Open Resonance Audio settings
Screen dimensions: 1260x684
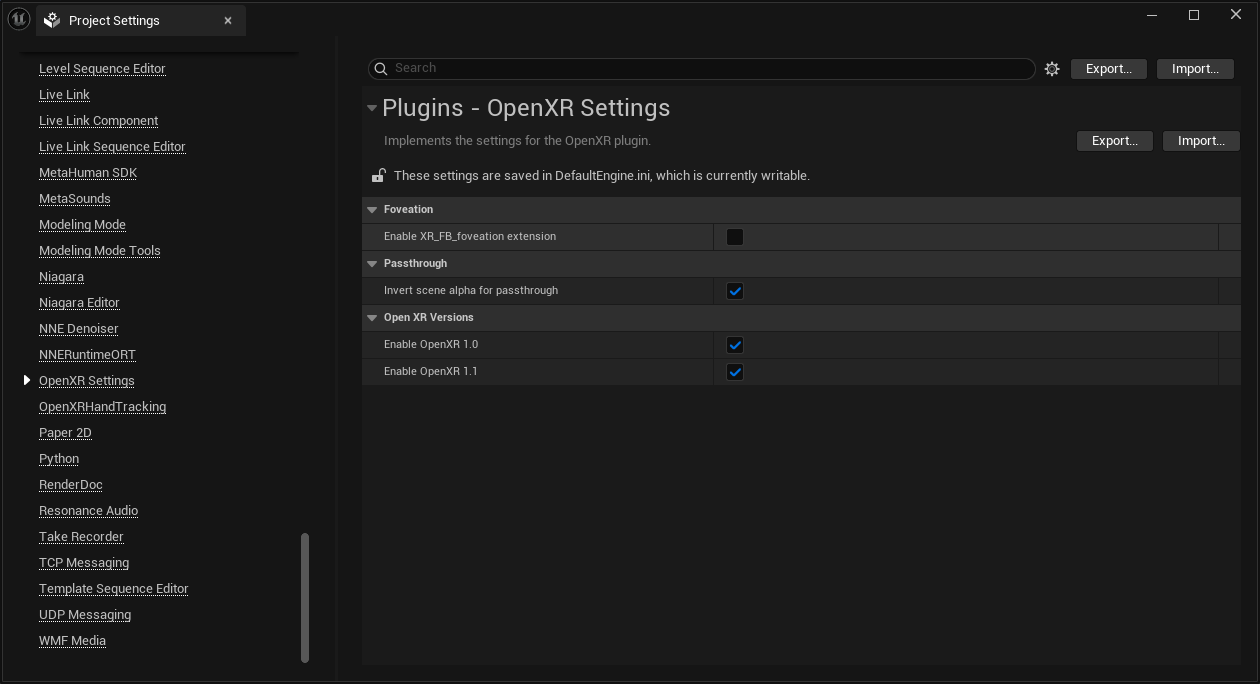88,511
